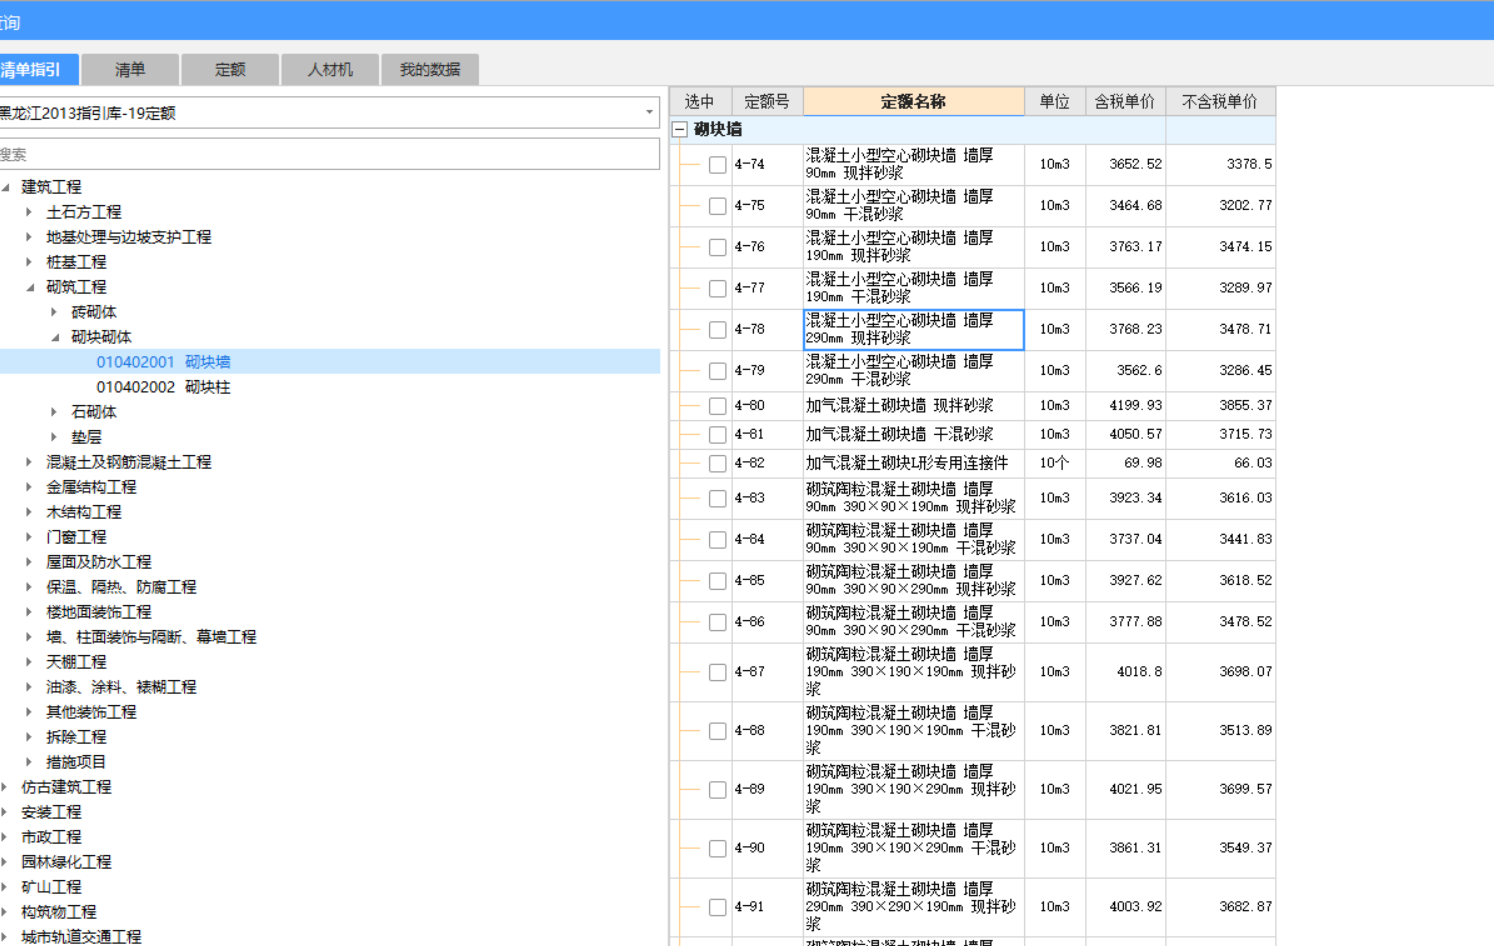Click the price cell 4199.93
The width and height of the screenshot is (1494, 946).
(1125, 405)
